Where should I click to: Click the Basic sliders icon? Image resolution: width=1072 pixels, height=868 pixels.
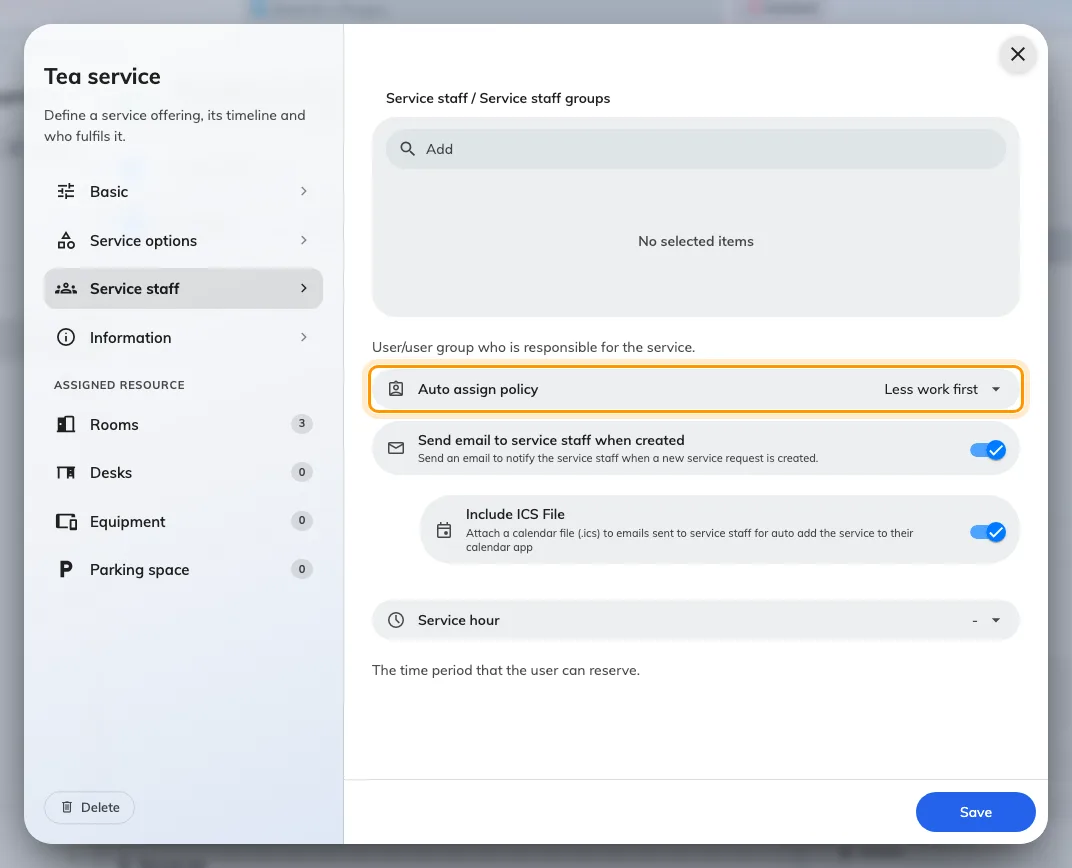point(66,191)
